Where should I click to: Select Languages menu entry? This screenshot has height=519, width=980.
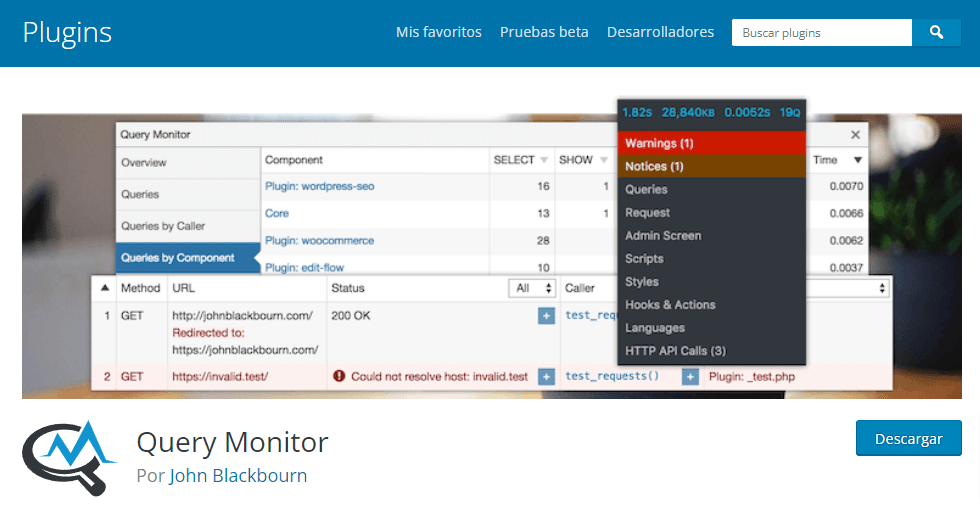coord(655,328)
